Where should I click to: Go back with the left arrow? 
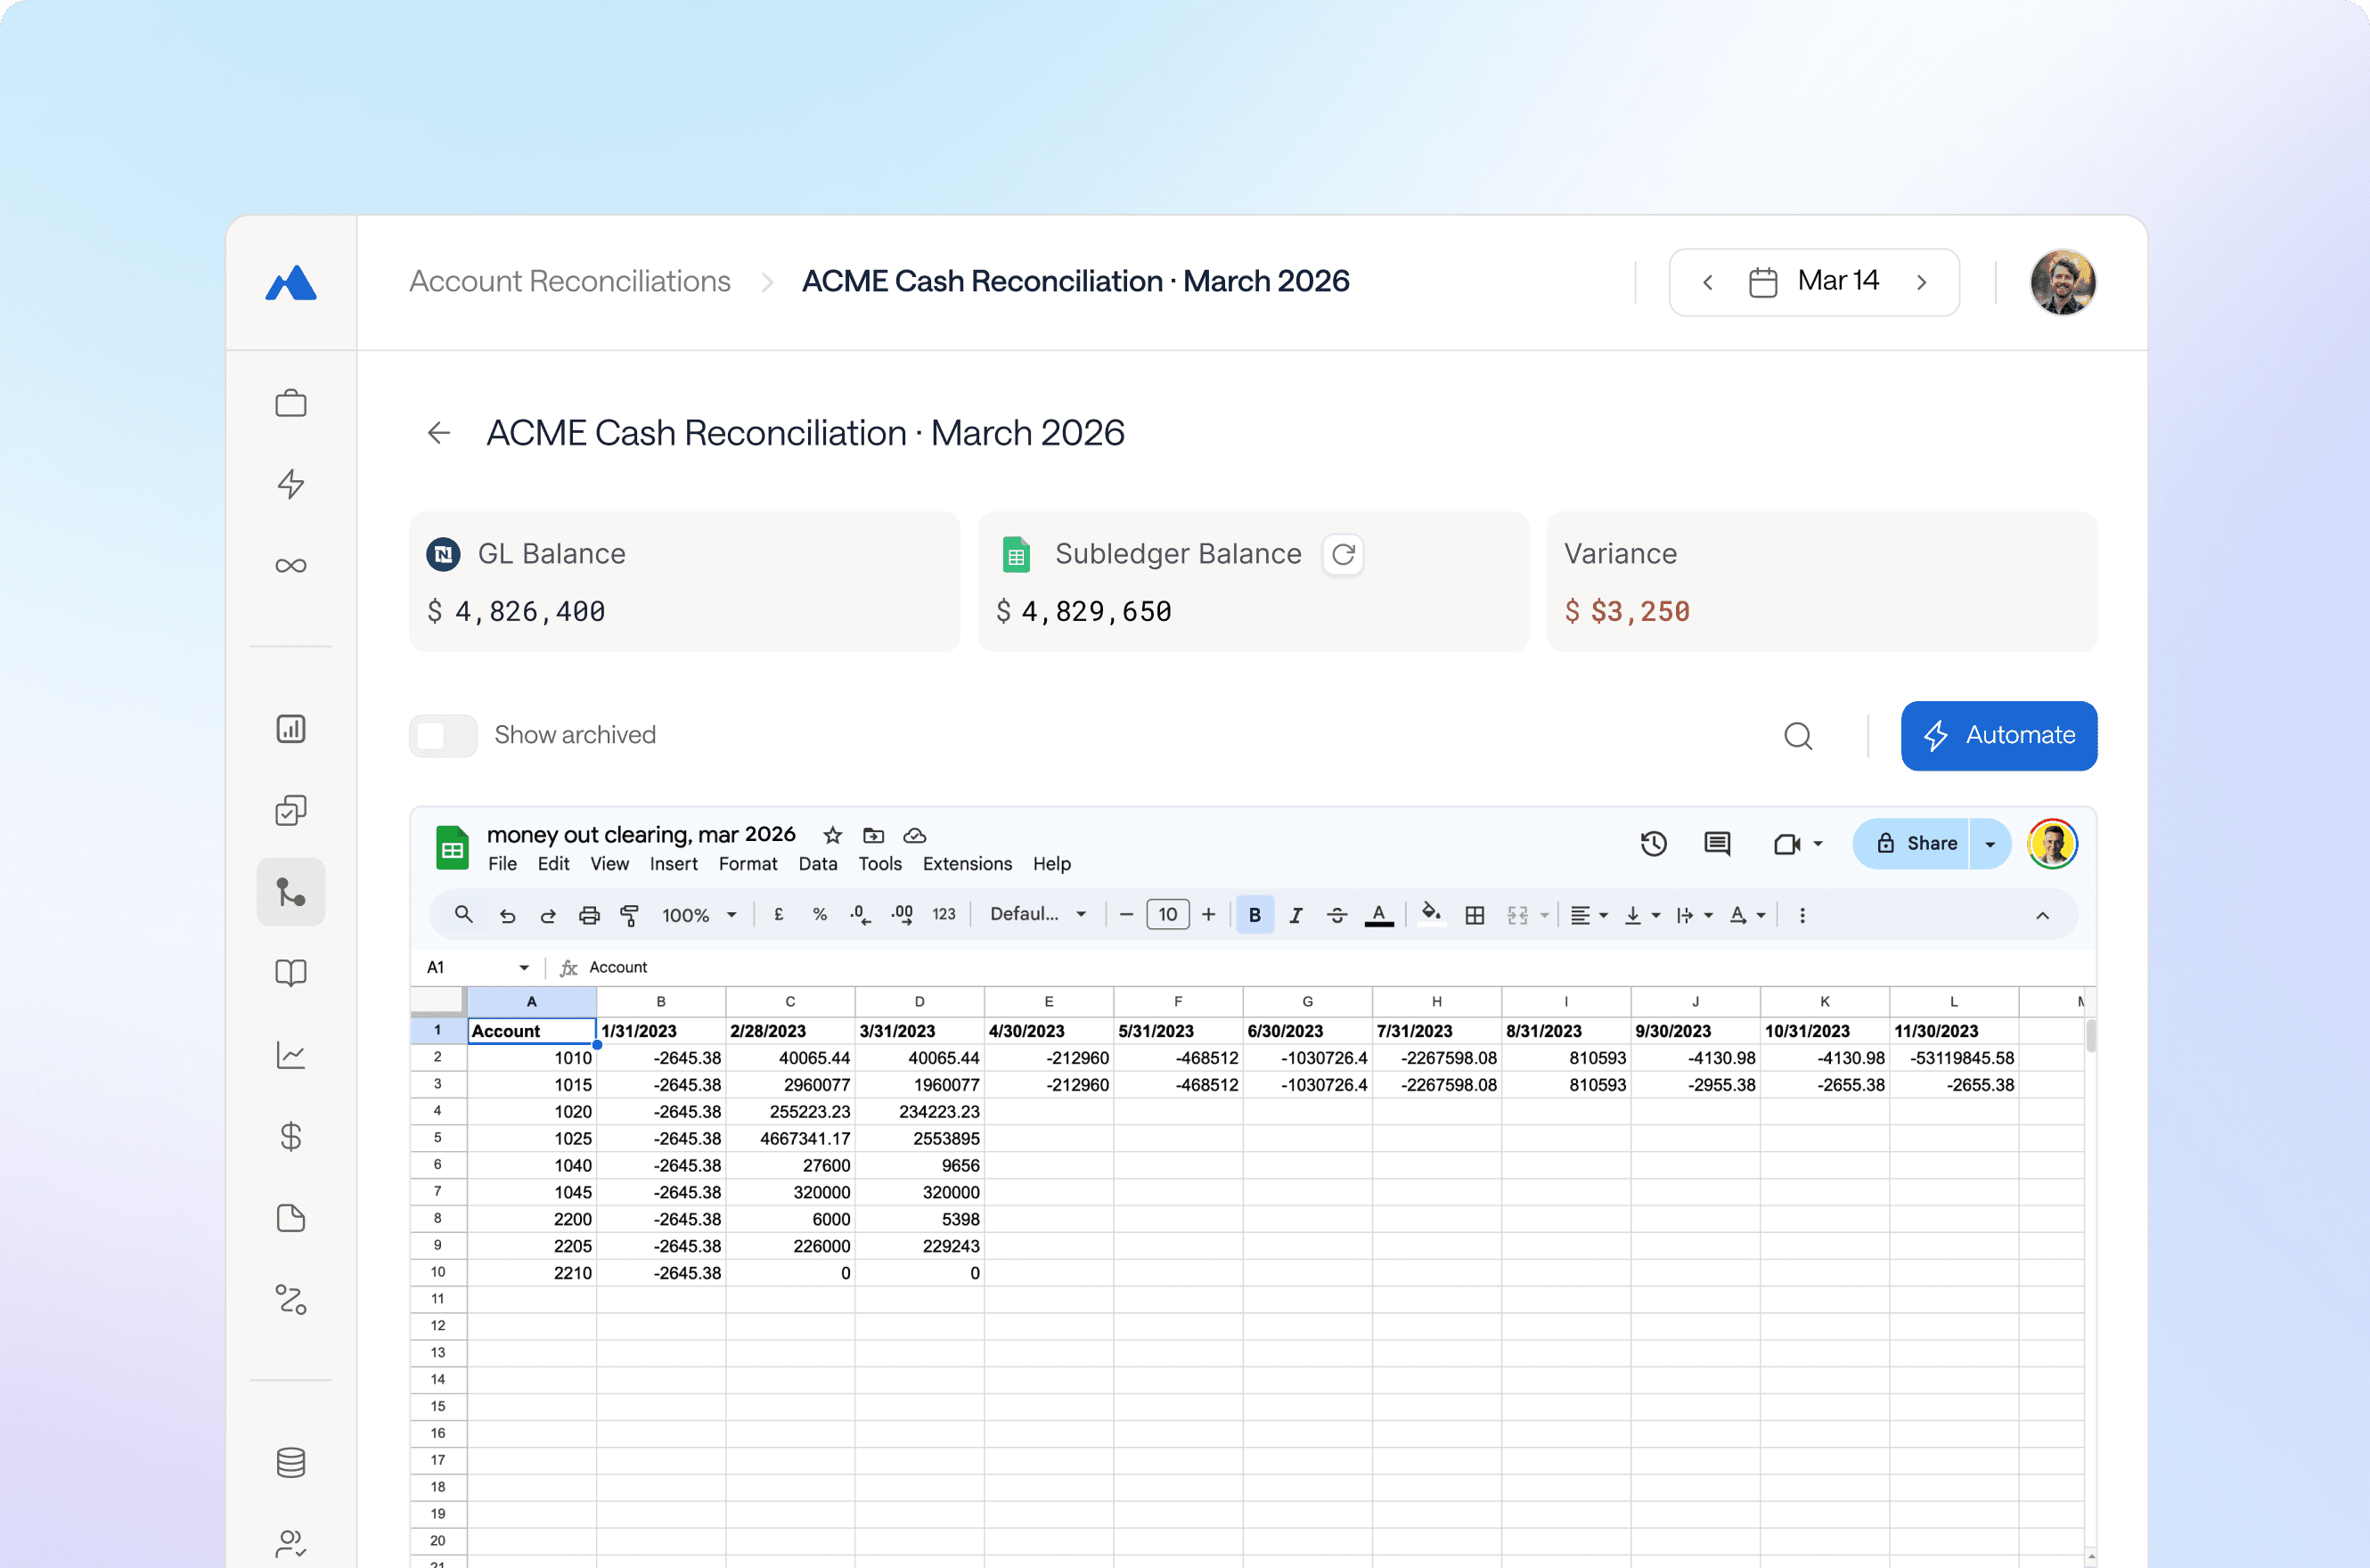click(439, 433)
